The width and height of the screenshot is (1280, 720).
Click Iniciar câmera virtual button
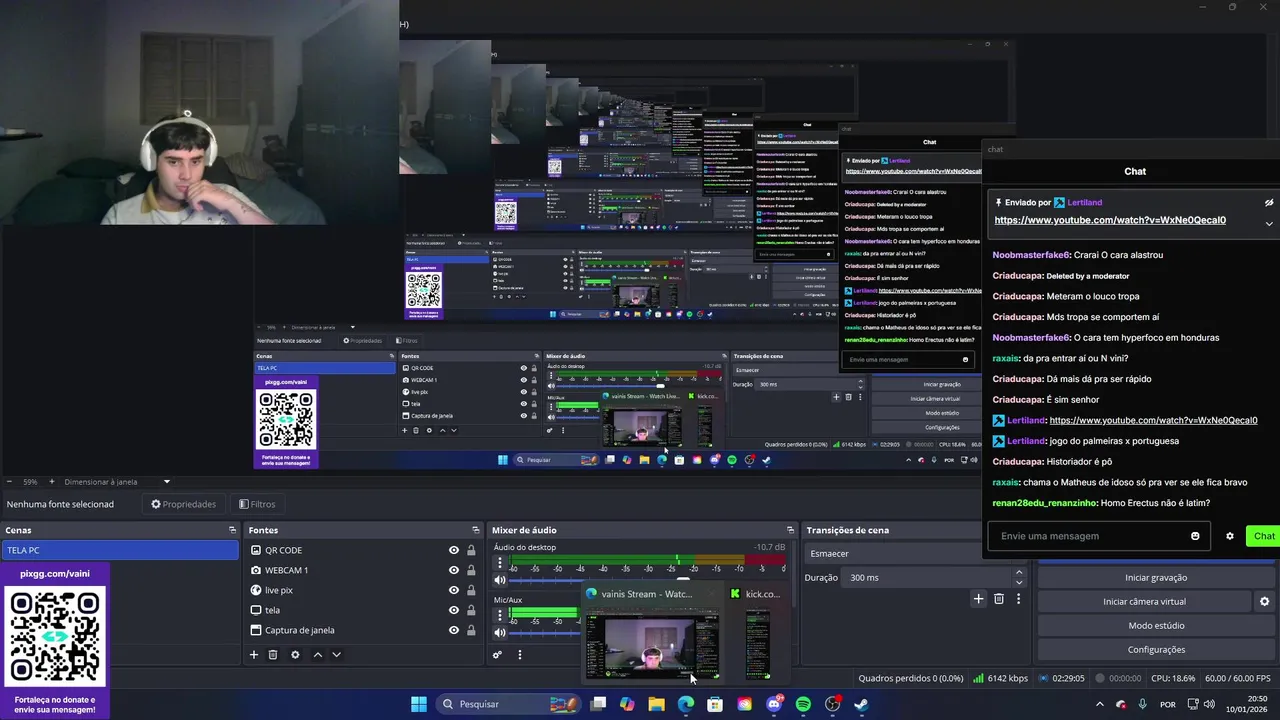(1144, 602)
